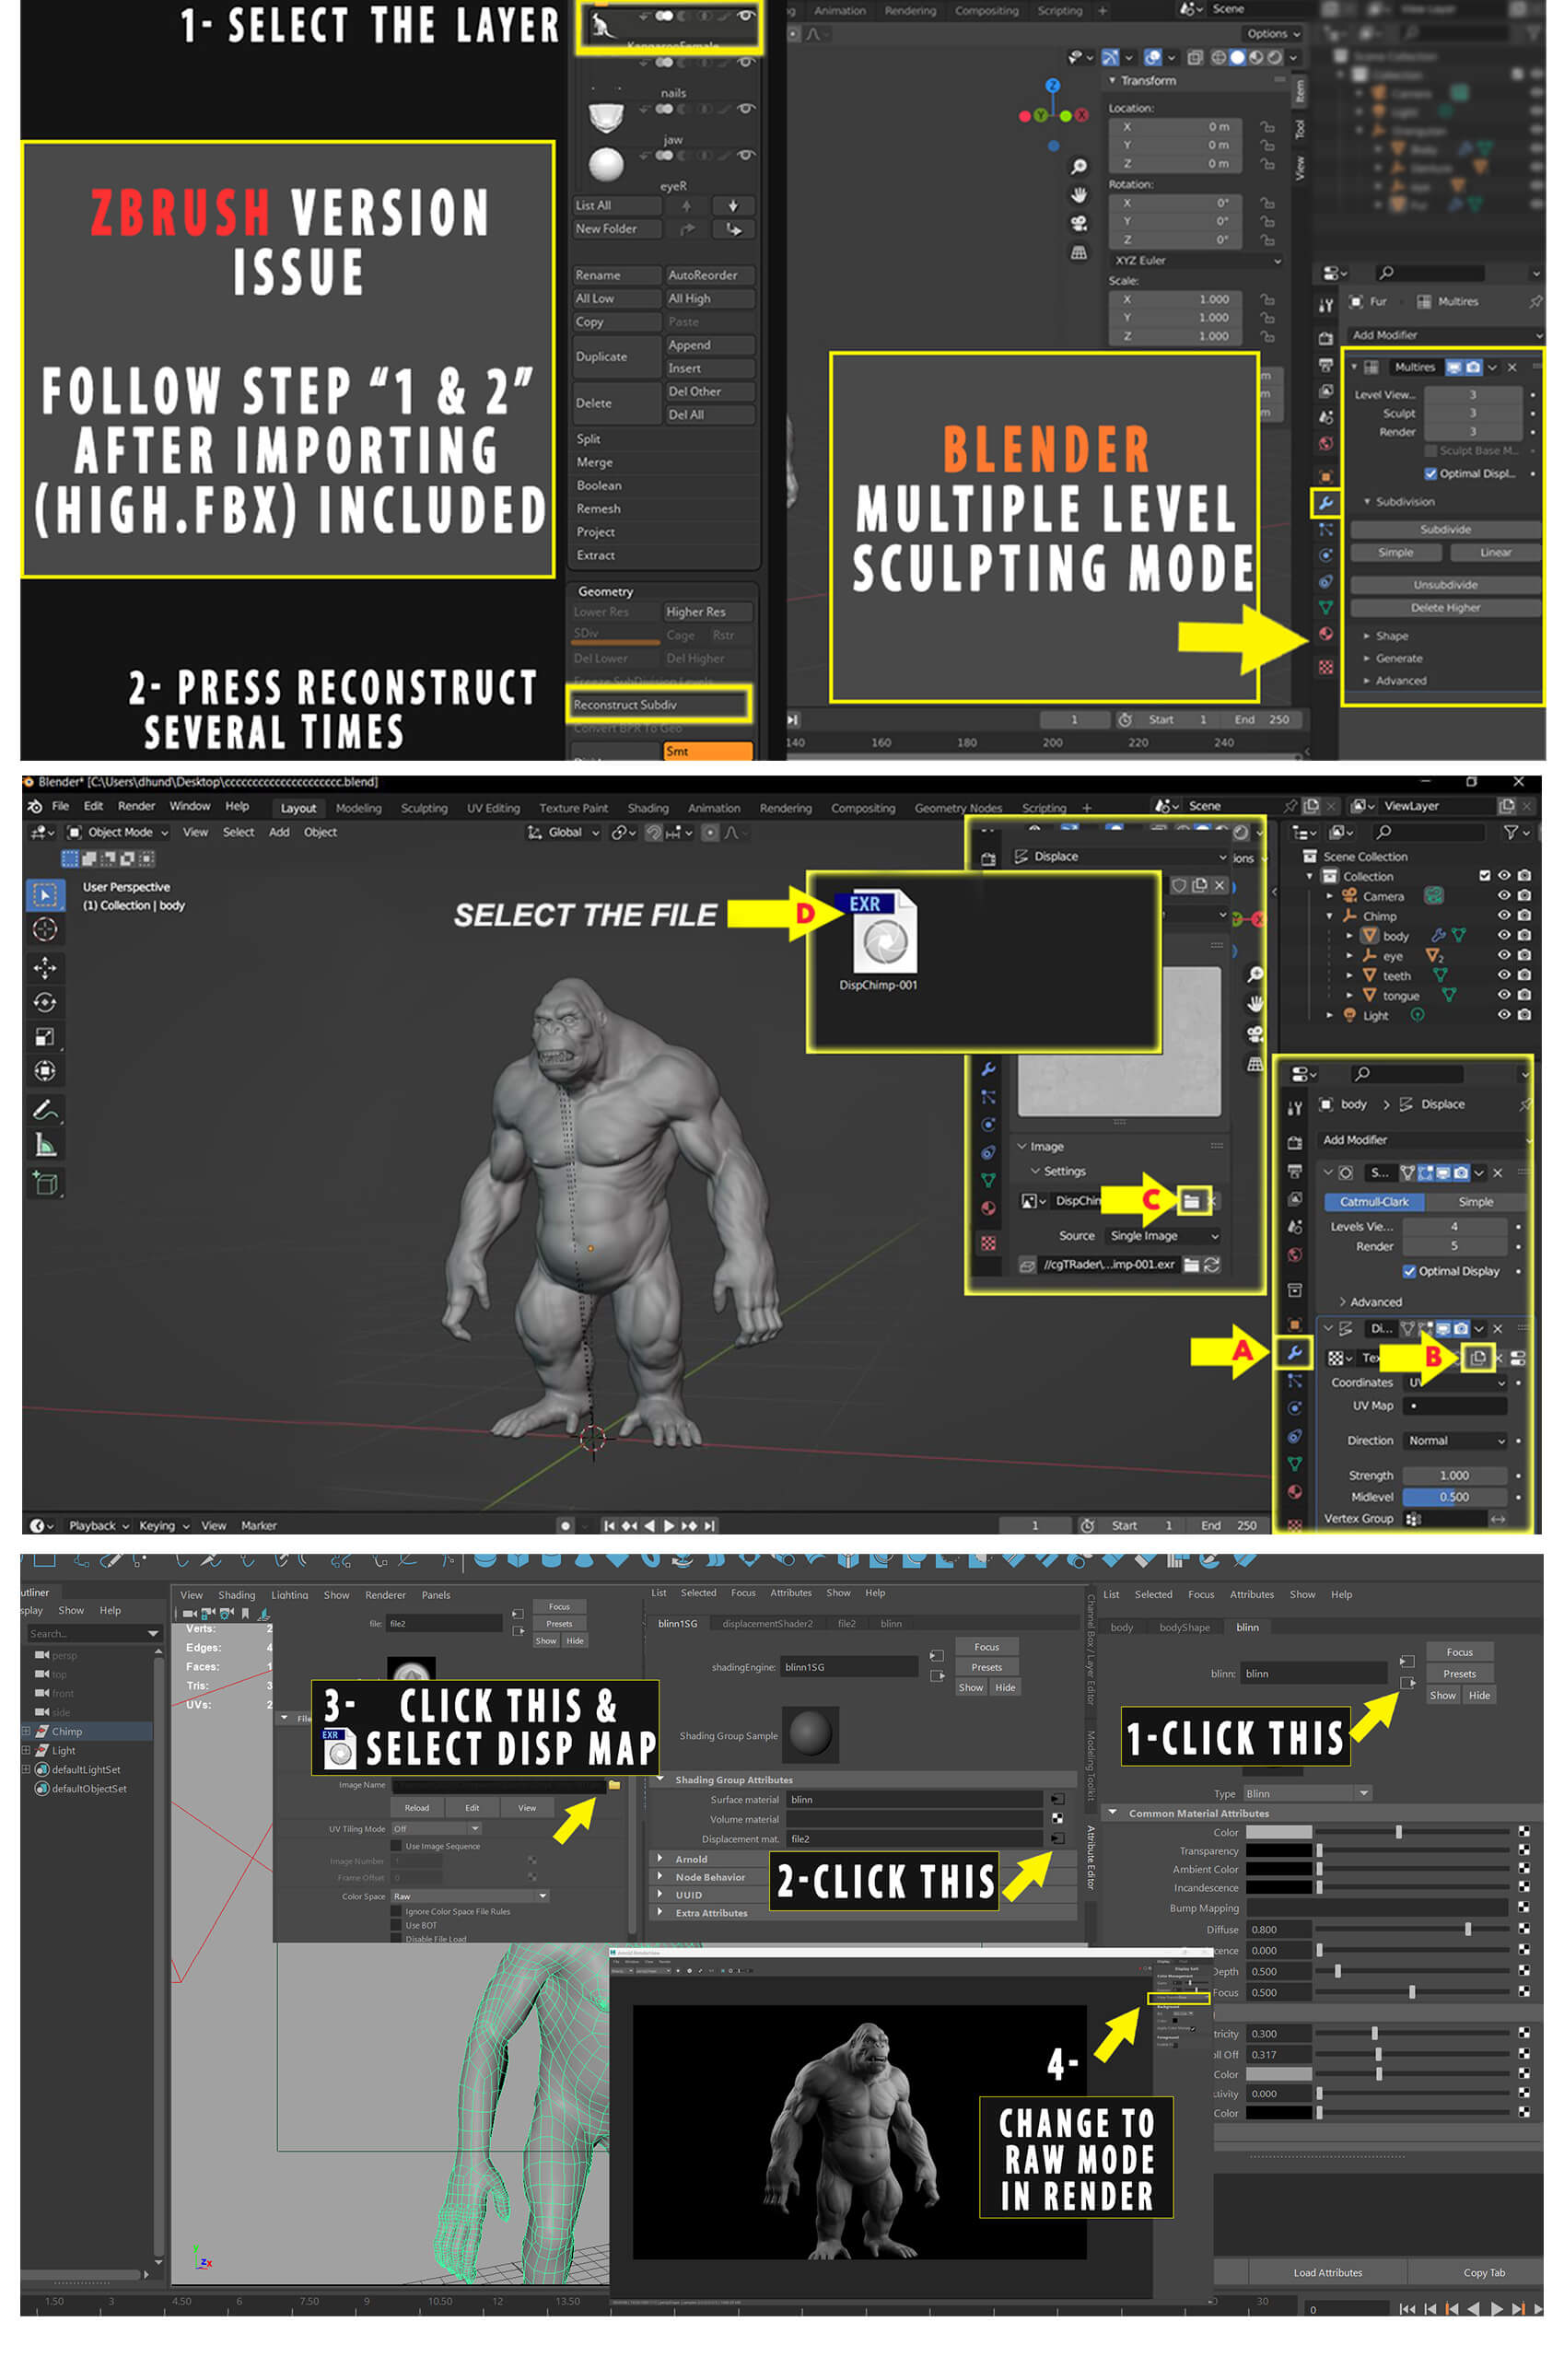
Task: Open the Source Single Image dropdown
Action: click(1163, 1236)
